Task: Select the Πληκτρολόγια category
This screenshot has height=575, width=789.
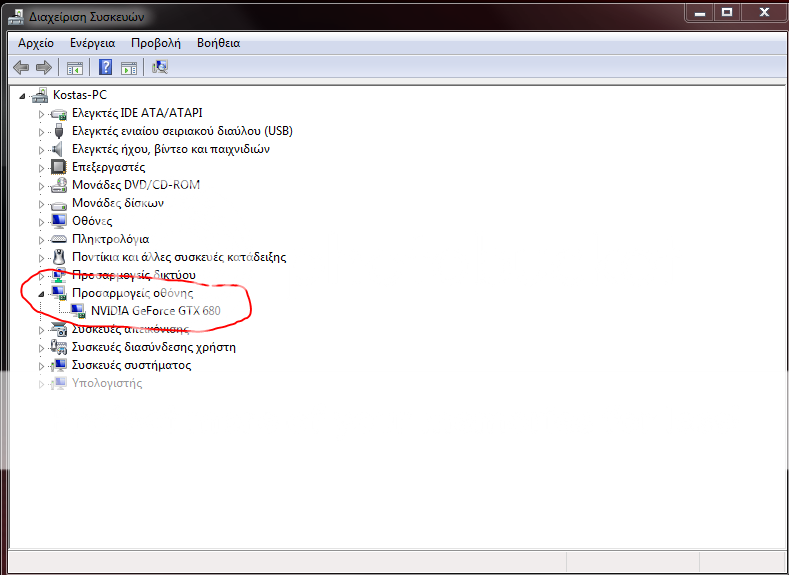Action: [x=110, y=239]
